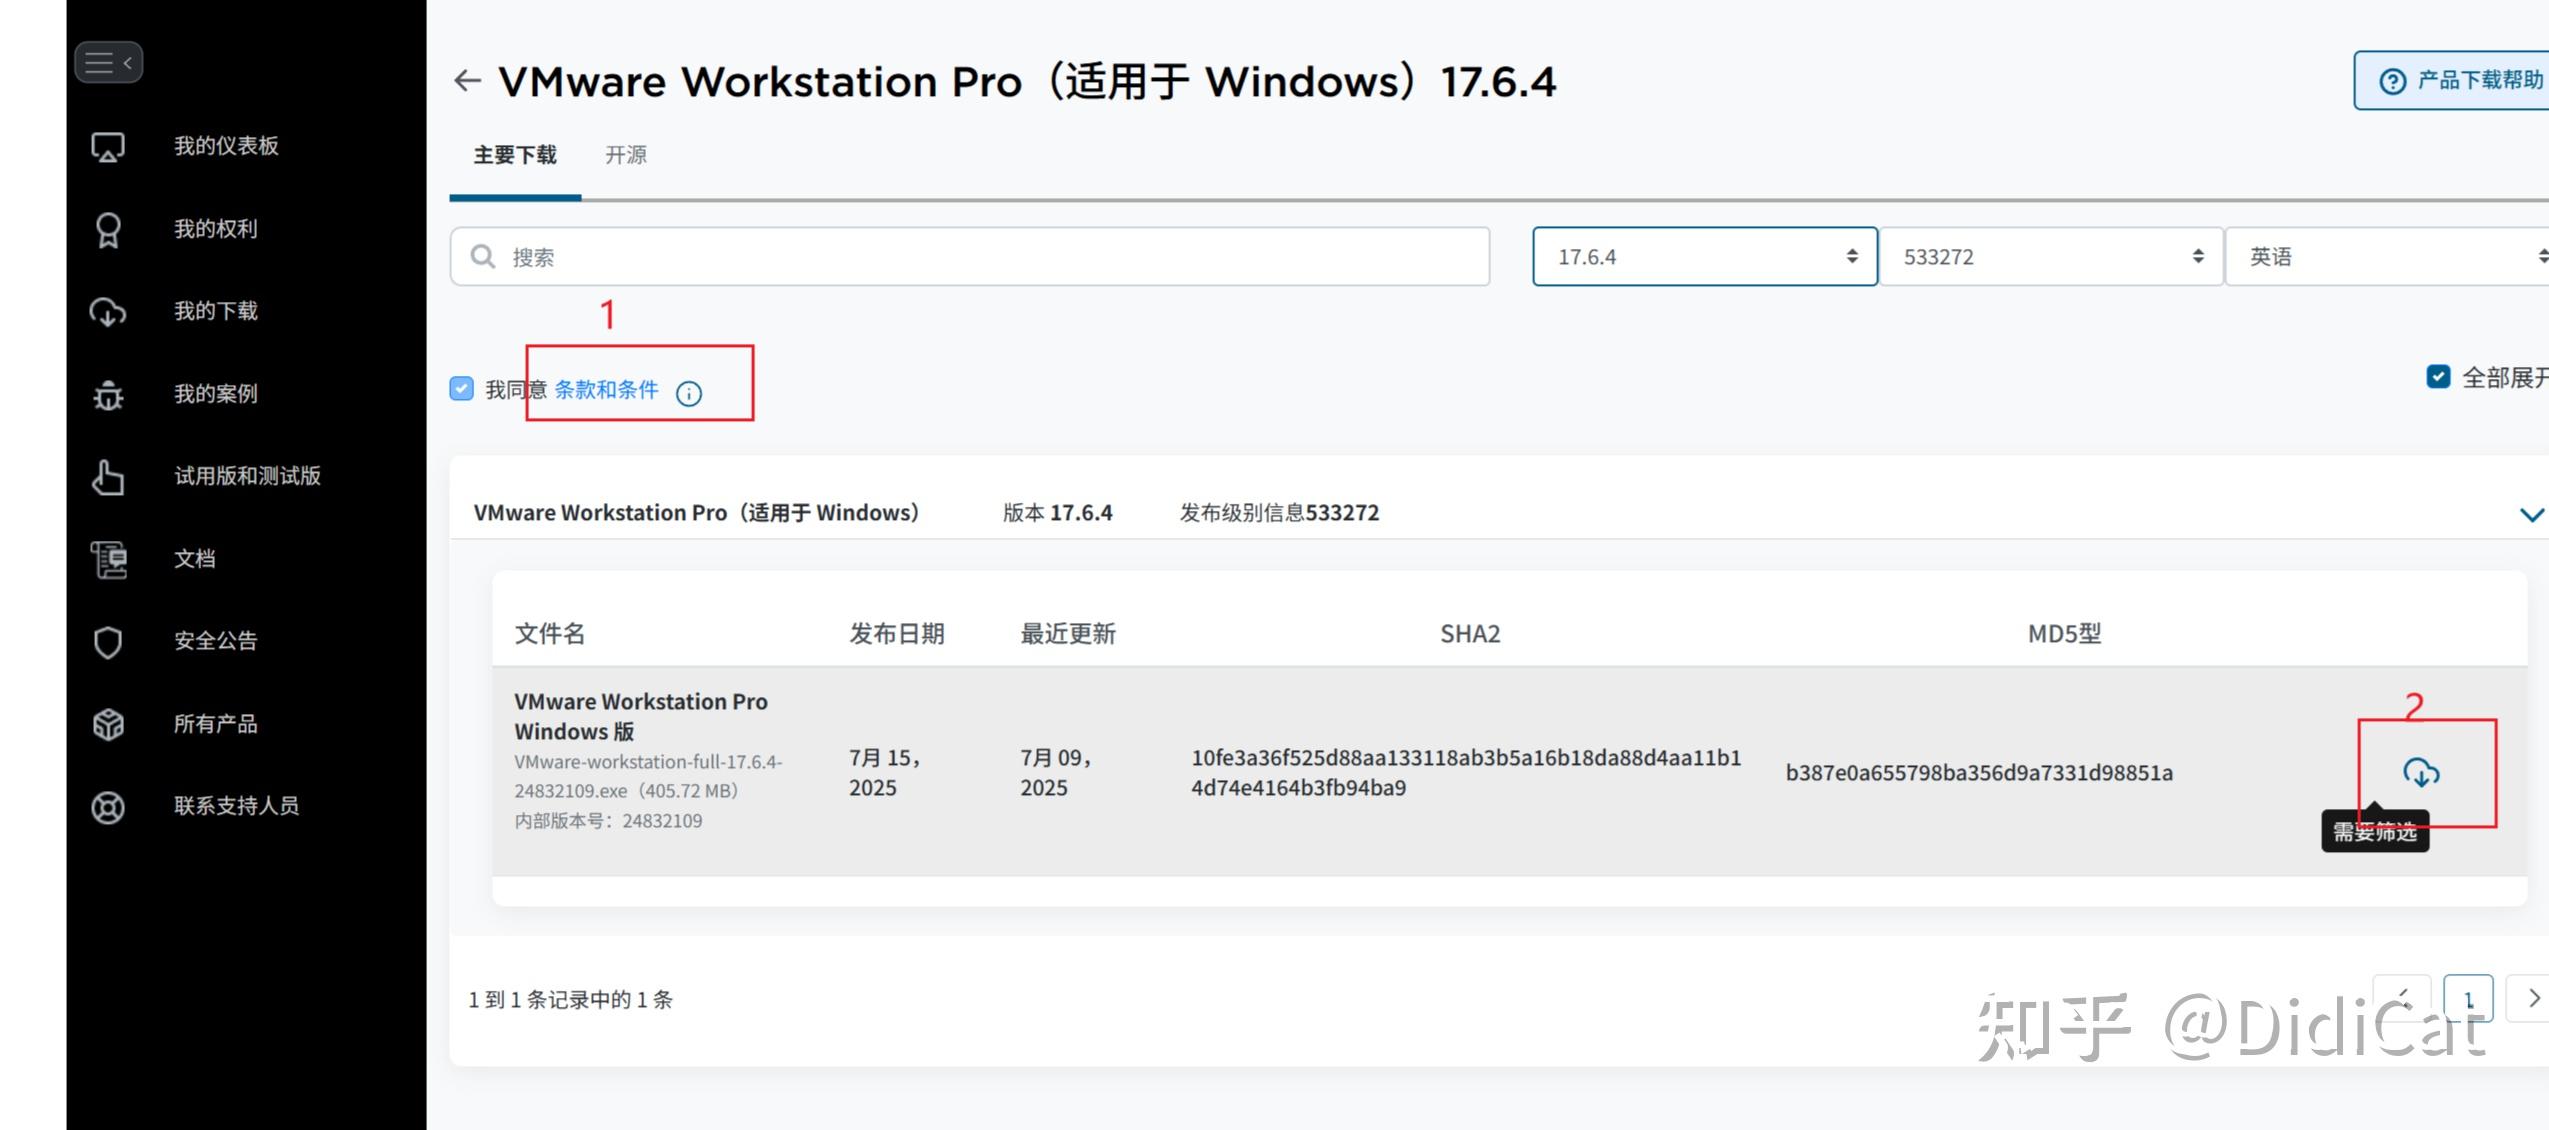Click the 最近更新 column header
The image size is (2549, 1130).
tap(1068, 634)
